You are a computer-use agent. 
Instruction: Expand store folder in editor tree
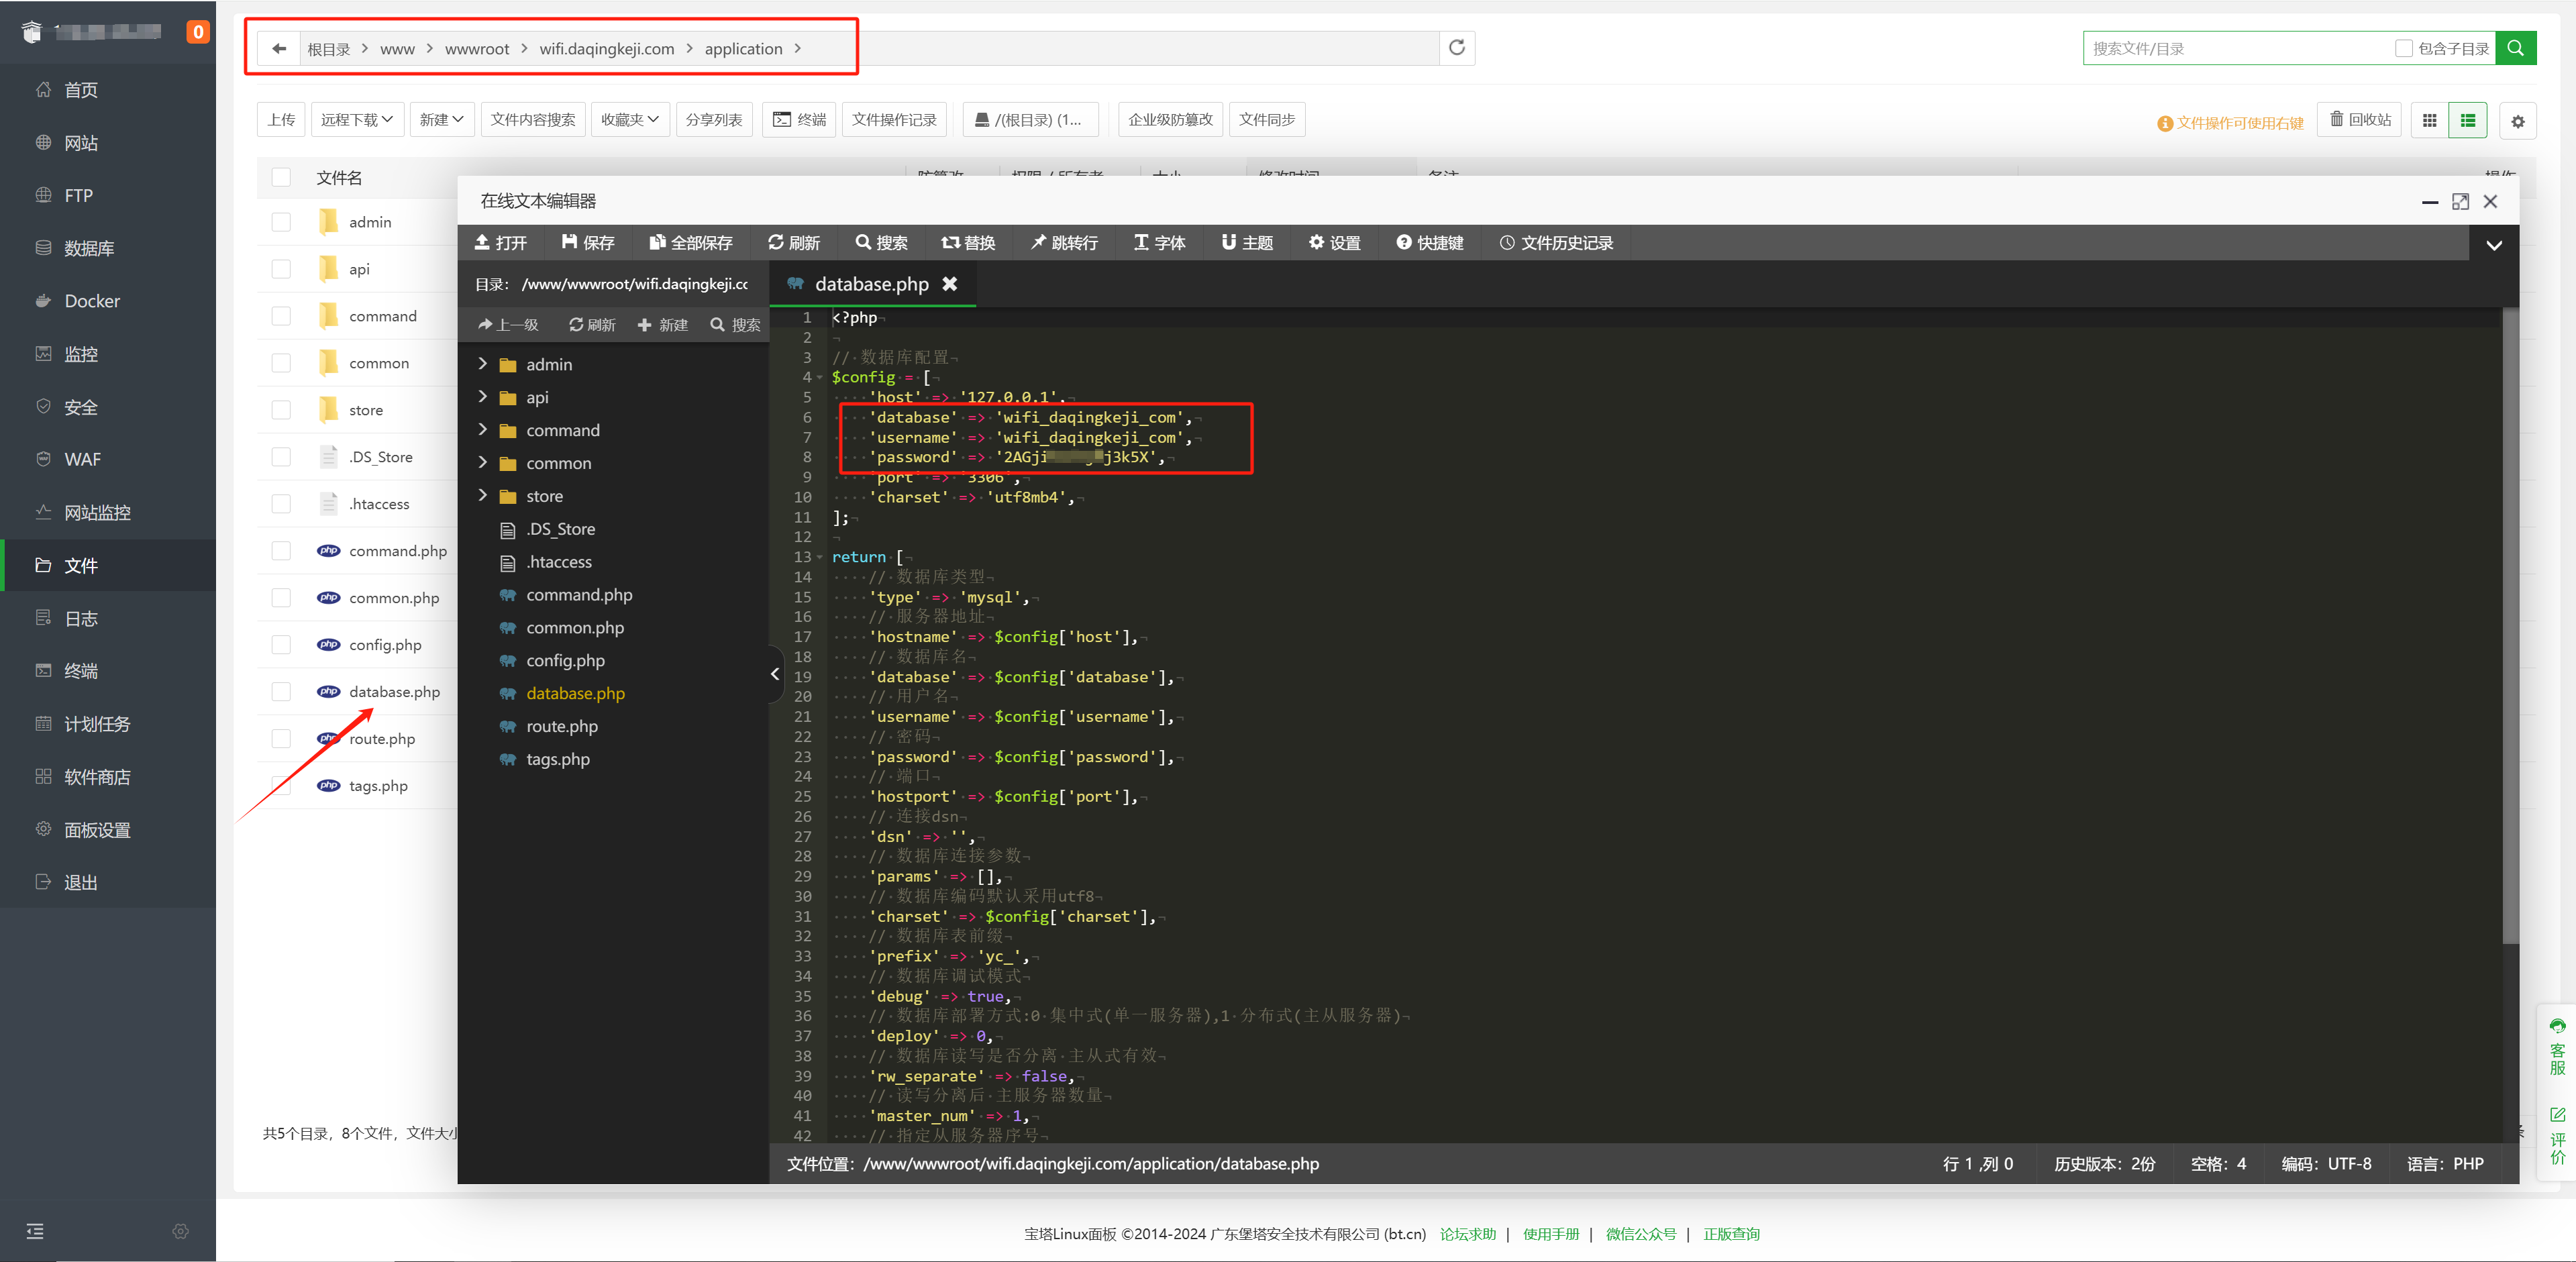(x=482, y=496)
